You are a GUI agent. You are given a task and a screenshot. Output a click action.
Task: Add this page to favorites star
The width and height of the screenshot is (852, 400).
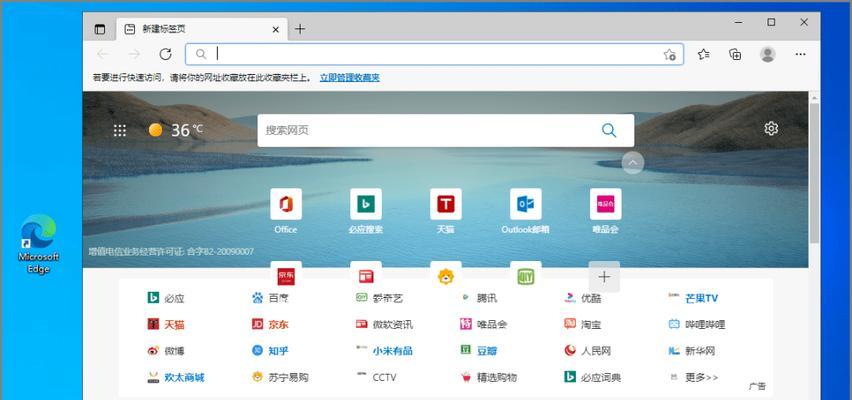point(669,54)
